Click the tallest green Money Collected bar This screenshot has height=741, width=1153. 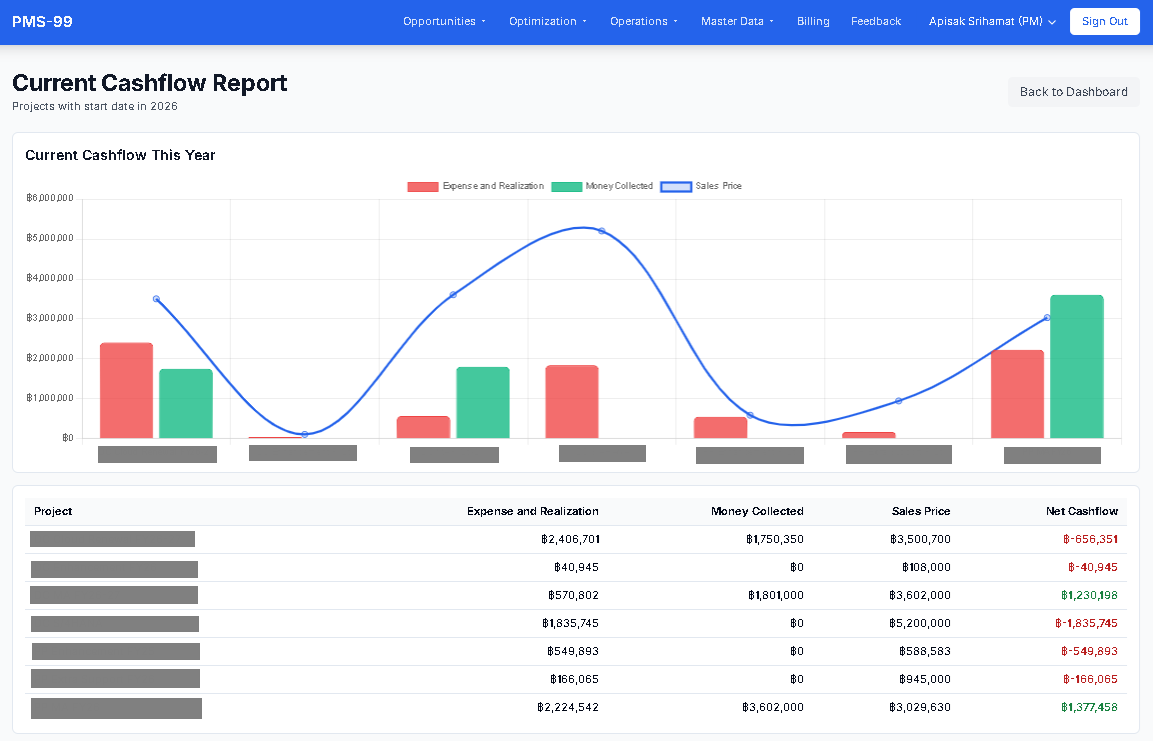point(1076,366)
